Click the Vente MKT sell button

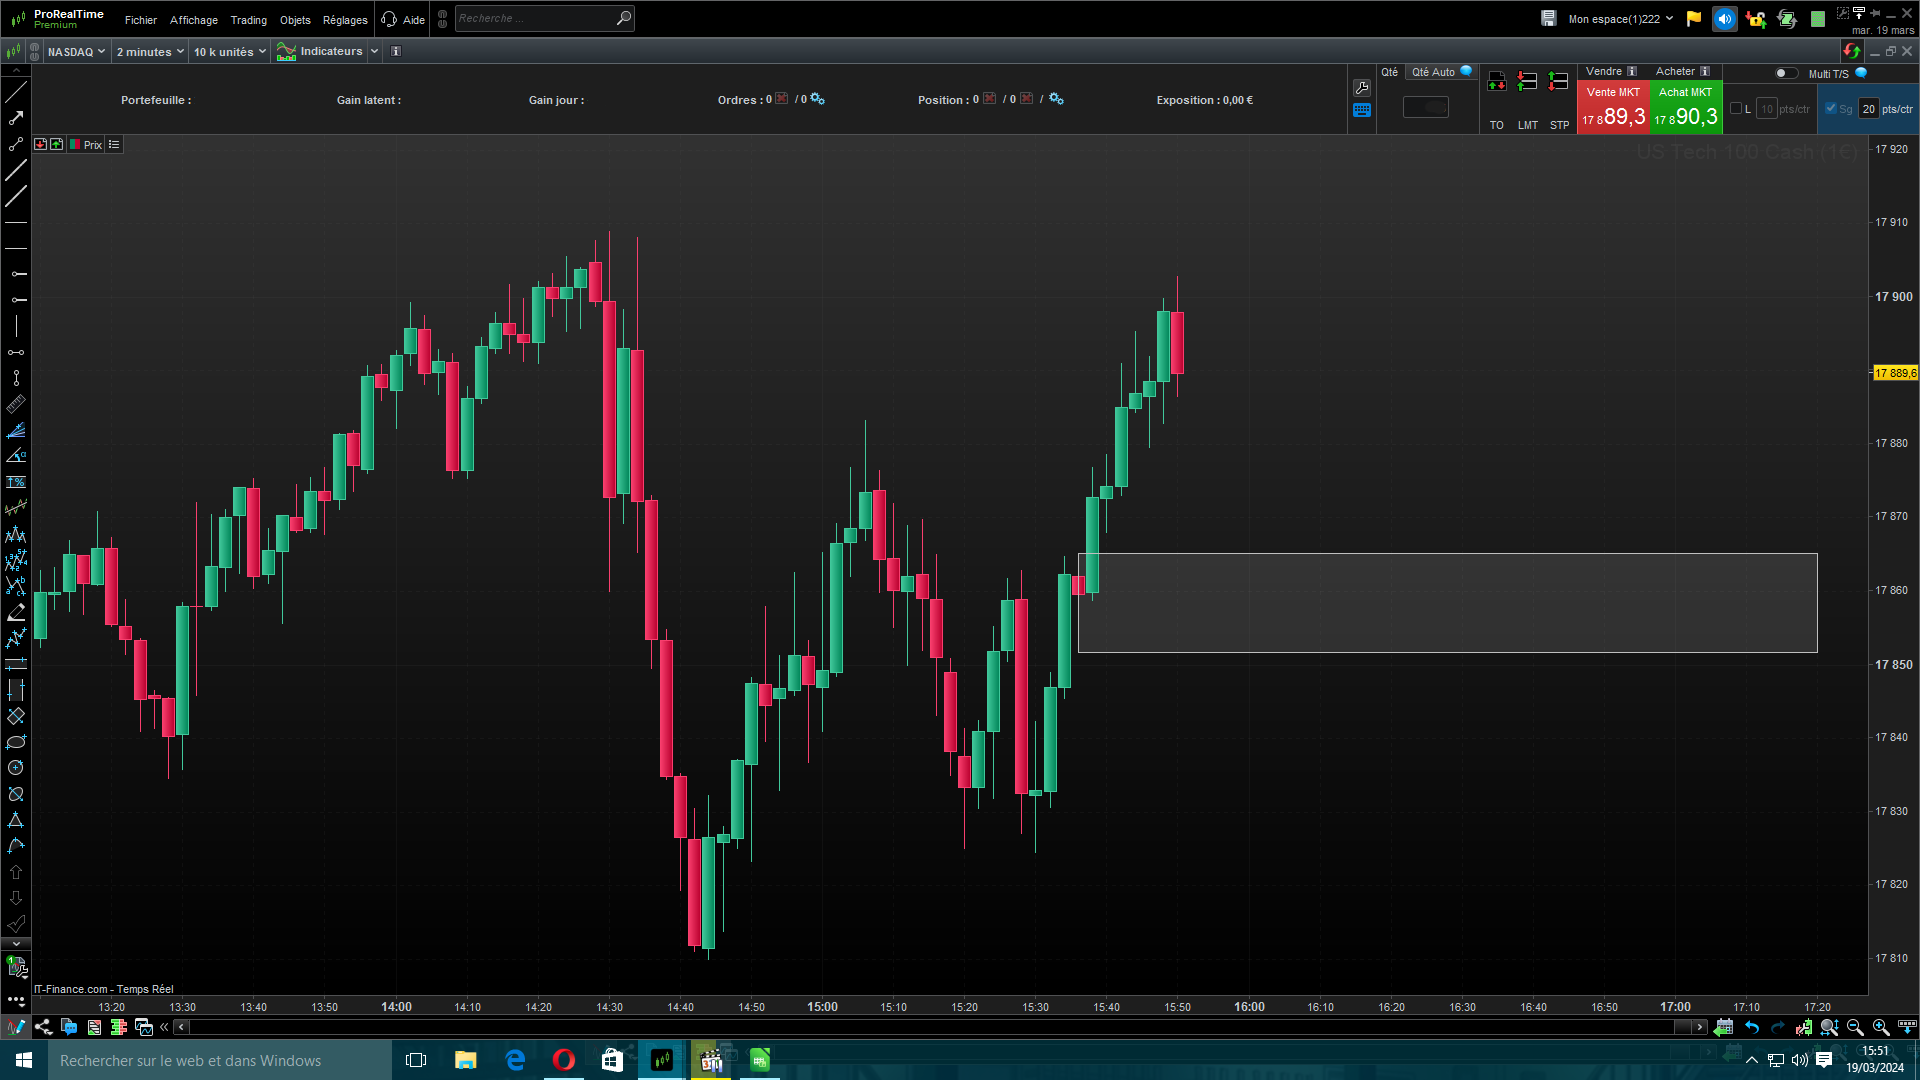coord(1613,108)
